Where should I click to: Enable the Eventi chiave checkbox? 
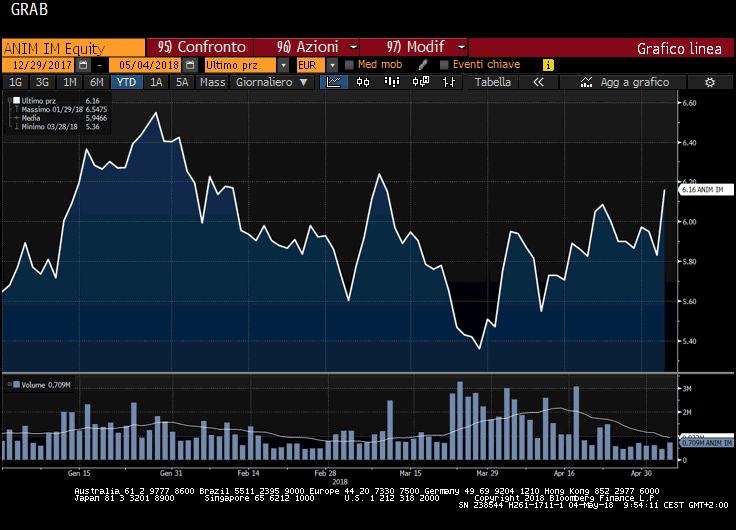point(444,65)
